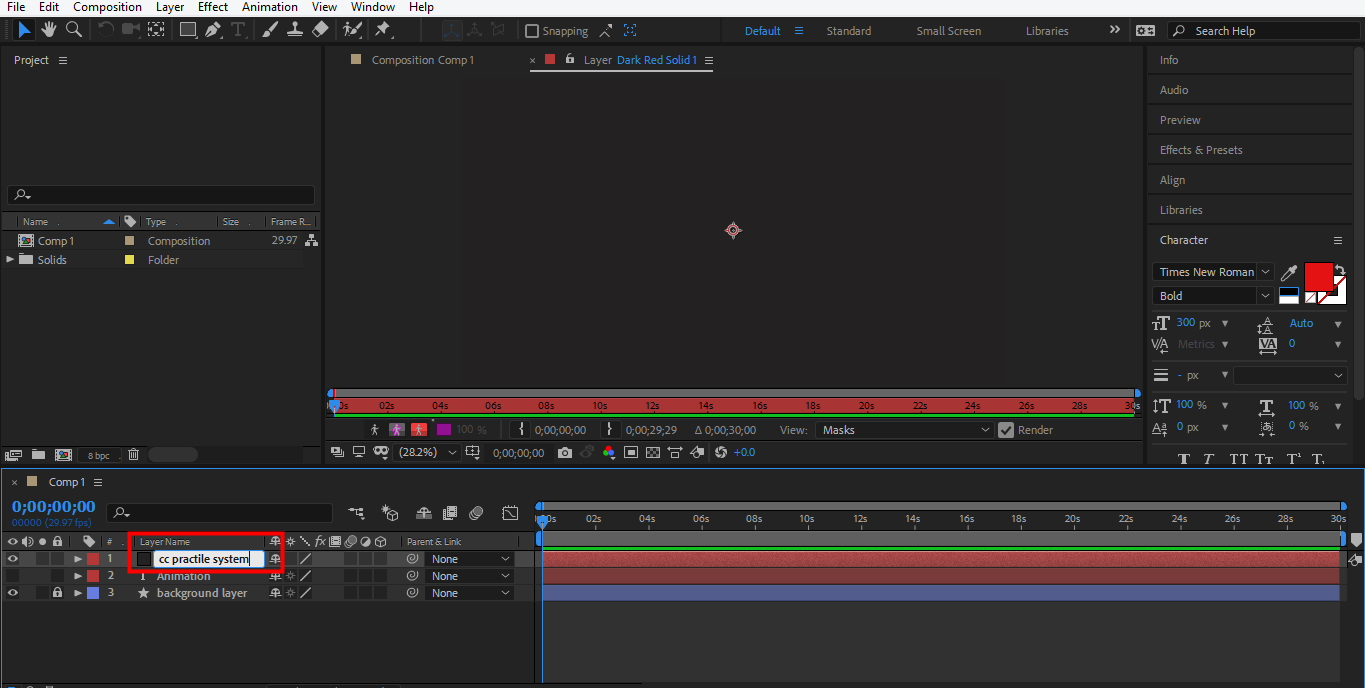Select the Hand tool
The image size is (1365, 688).
48,30
